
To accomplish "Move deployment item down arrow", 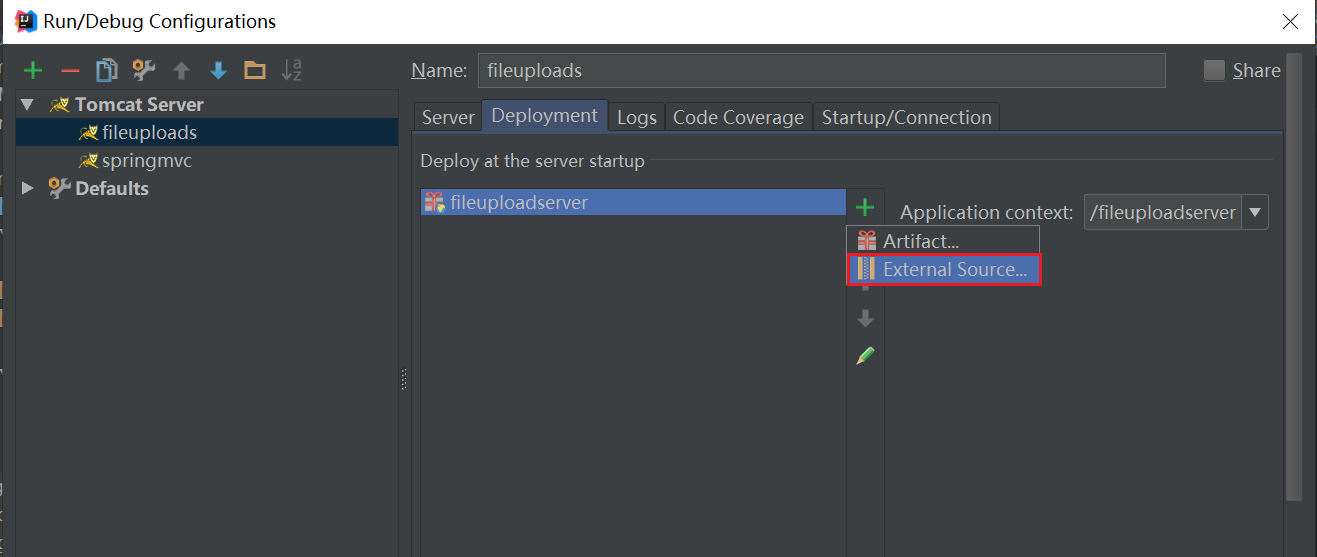I will tap(866, 319).
